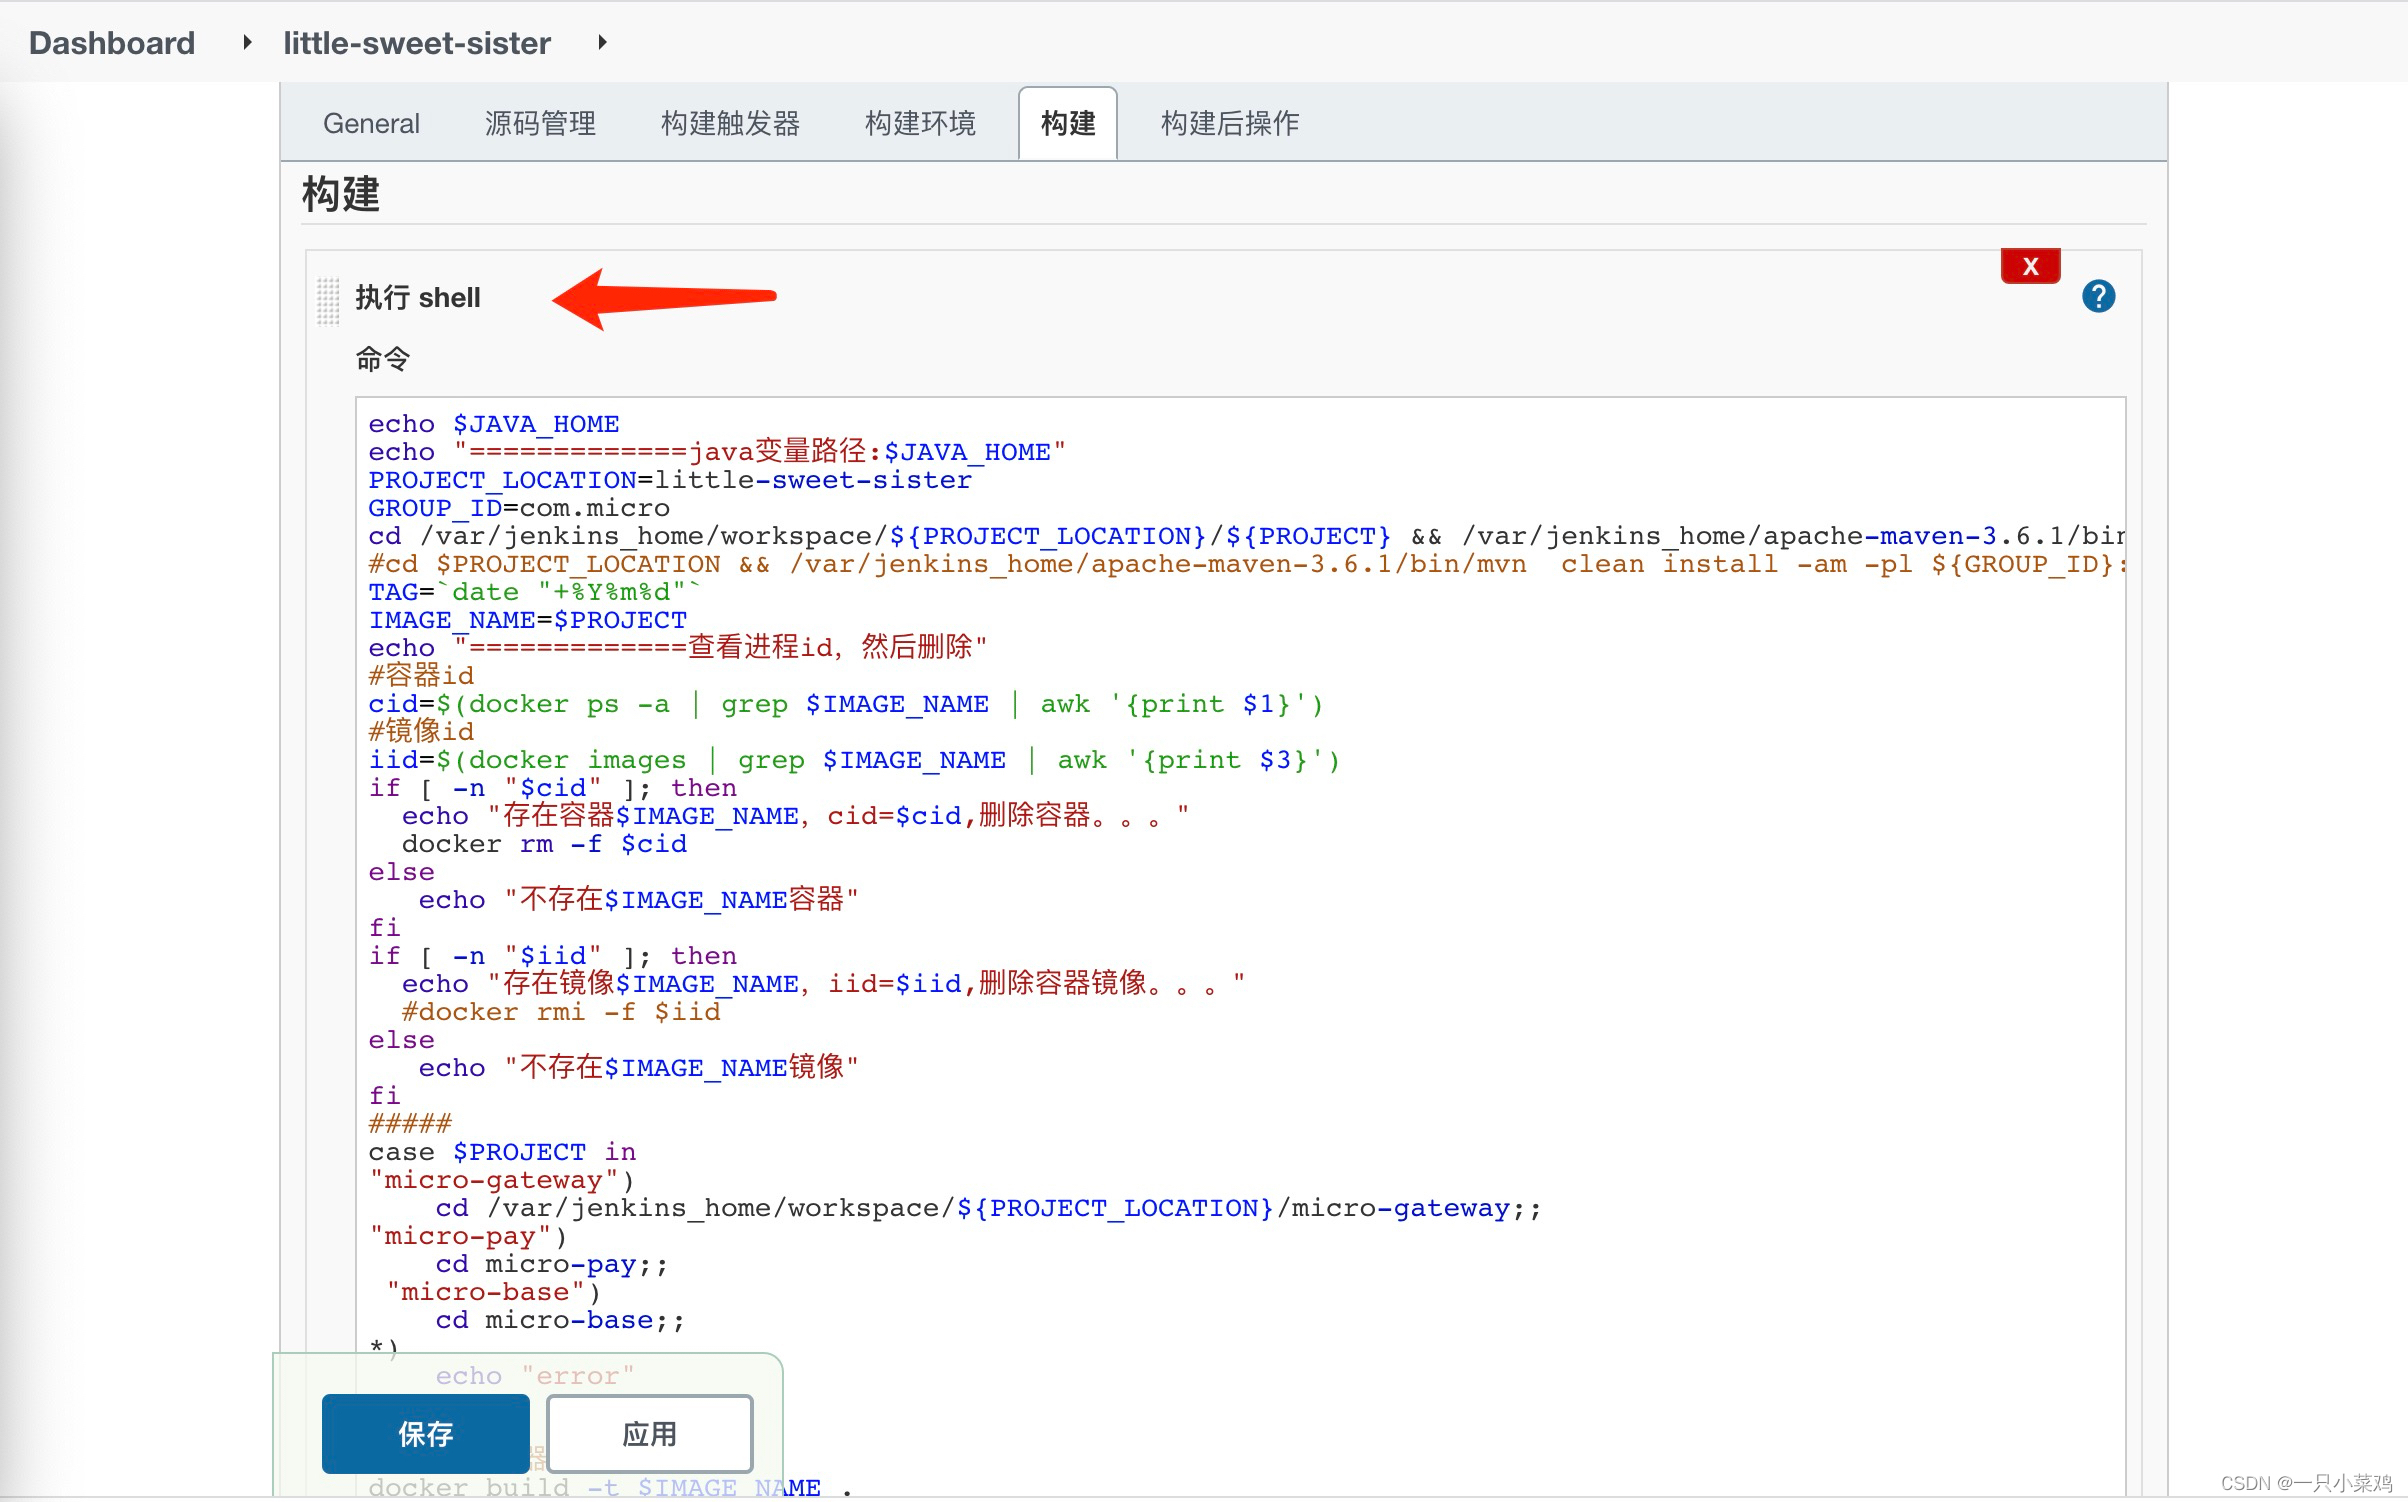2408x1502 pixels.
Task: Switch to the General tab
Action: click(371, 124)
